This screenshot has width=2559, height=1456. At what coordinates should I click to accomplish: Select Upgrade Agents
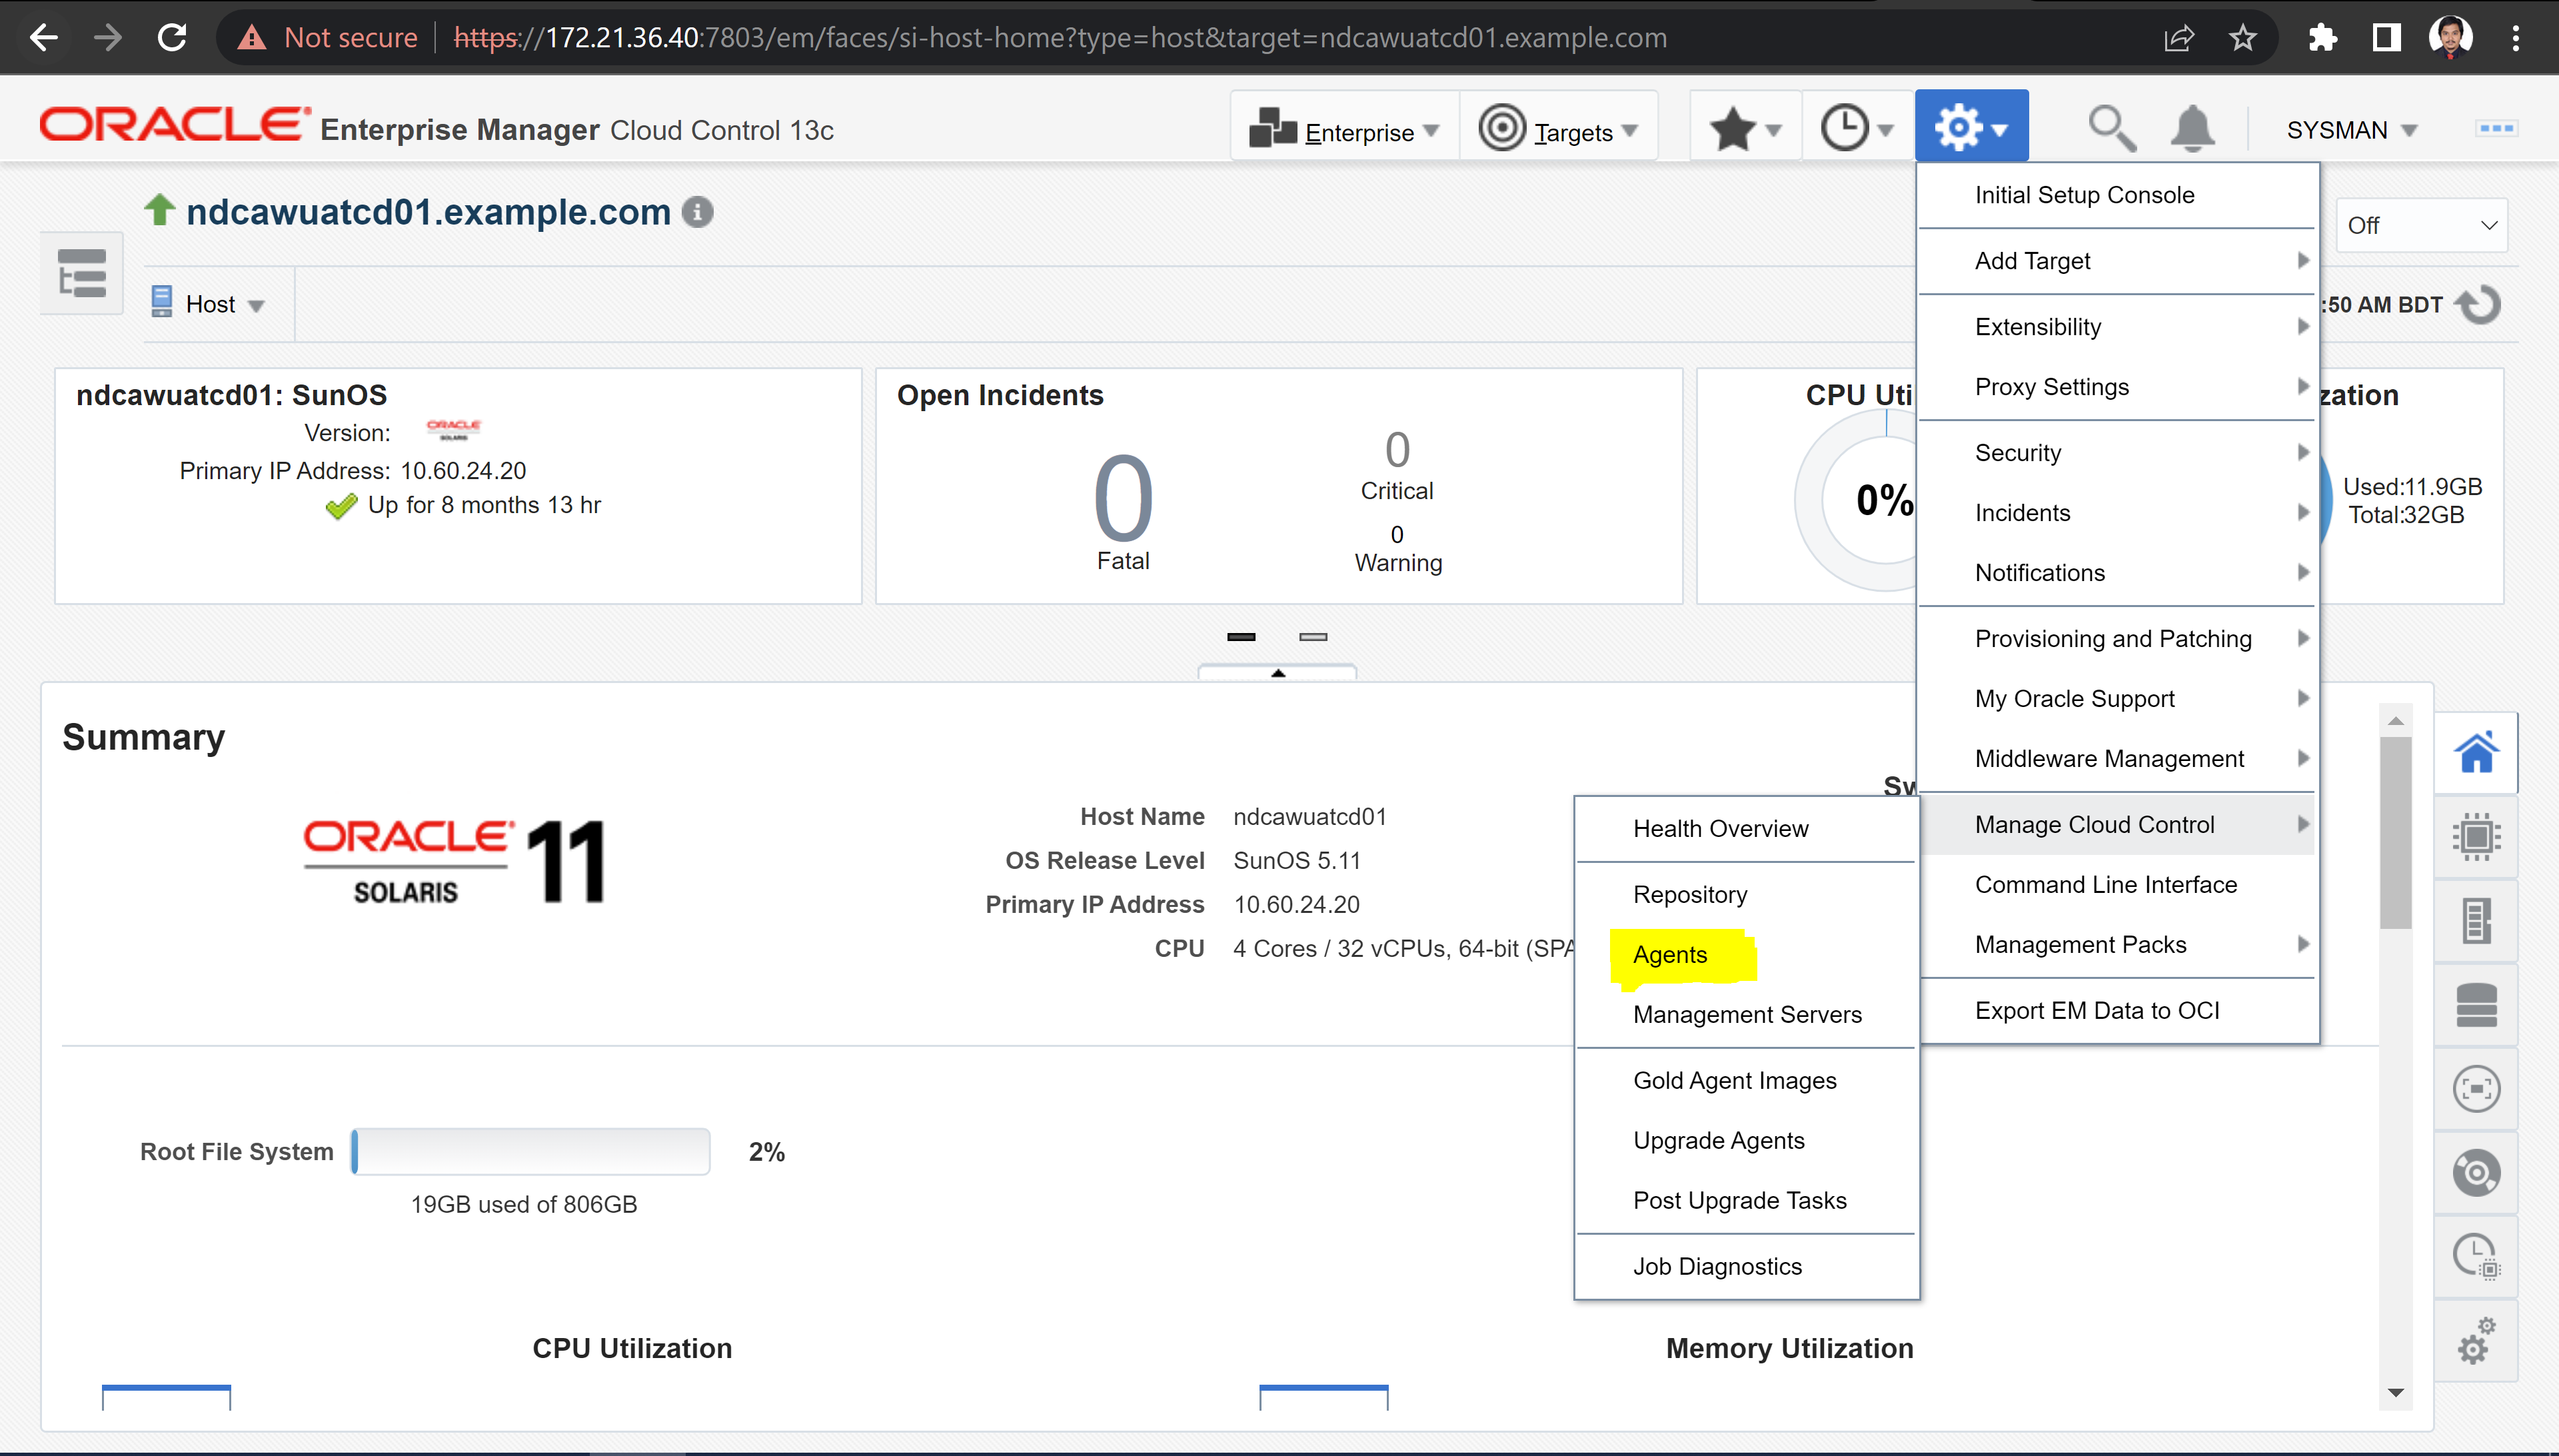1746,1141
